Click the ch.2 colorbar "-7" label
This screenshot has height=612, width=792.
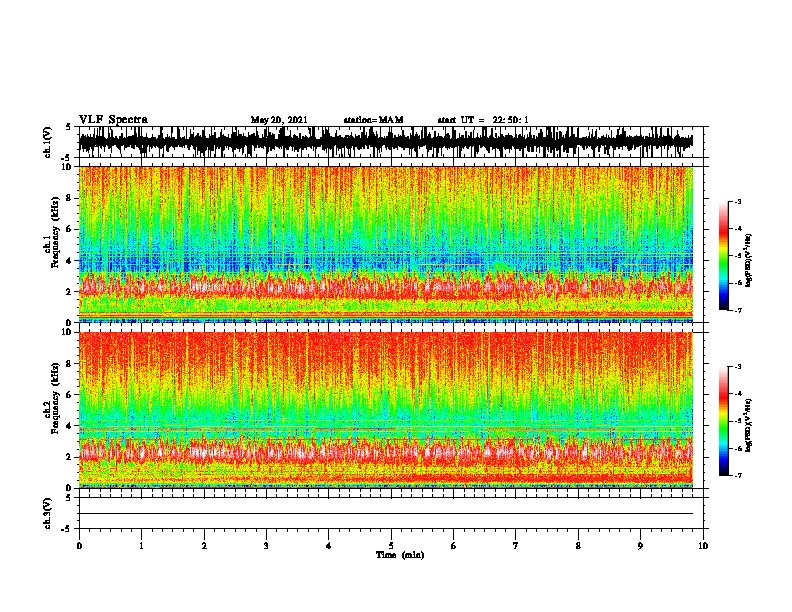(738, 476)
